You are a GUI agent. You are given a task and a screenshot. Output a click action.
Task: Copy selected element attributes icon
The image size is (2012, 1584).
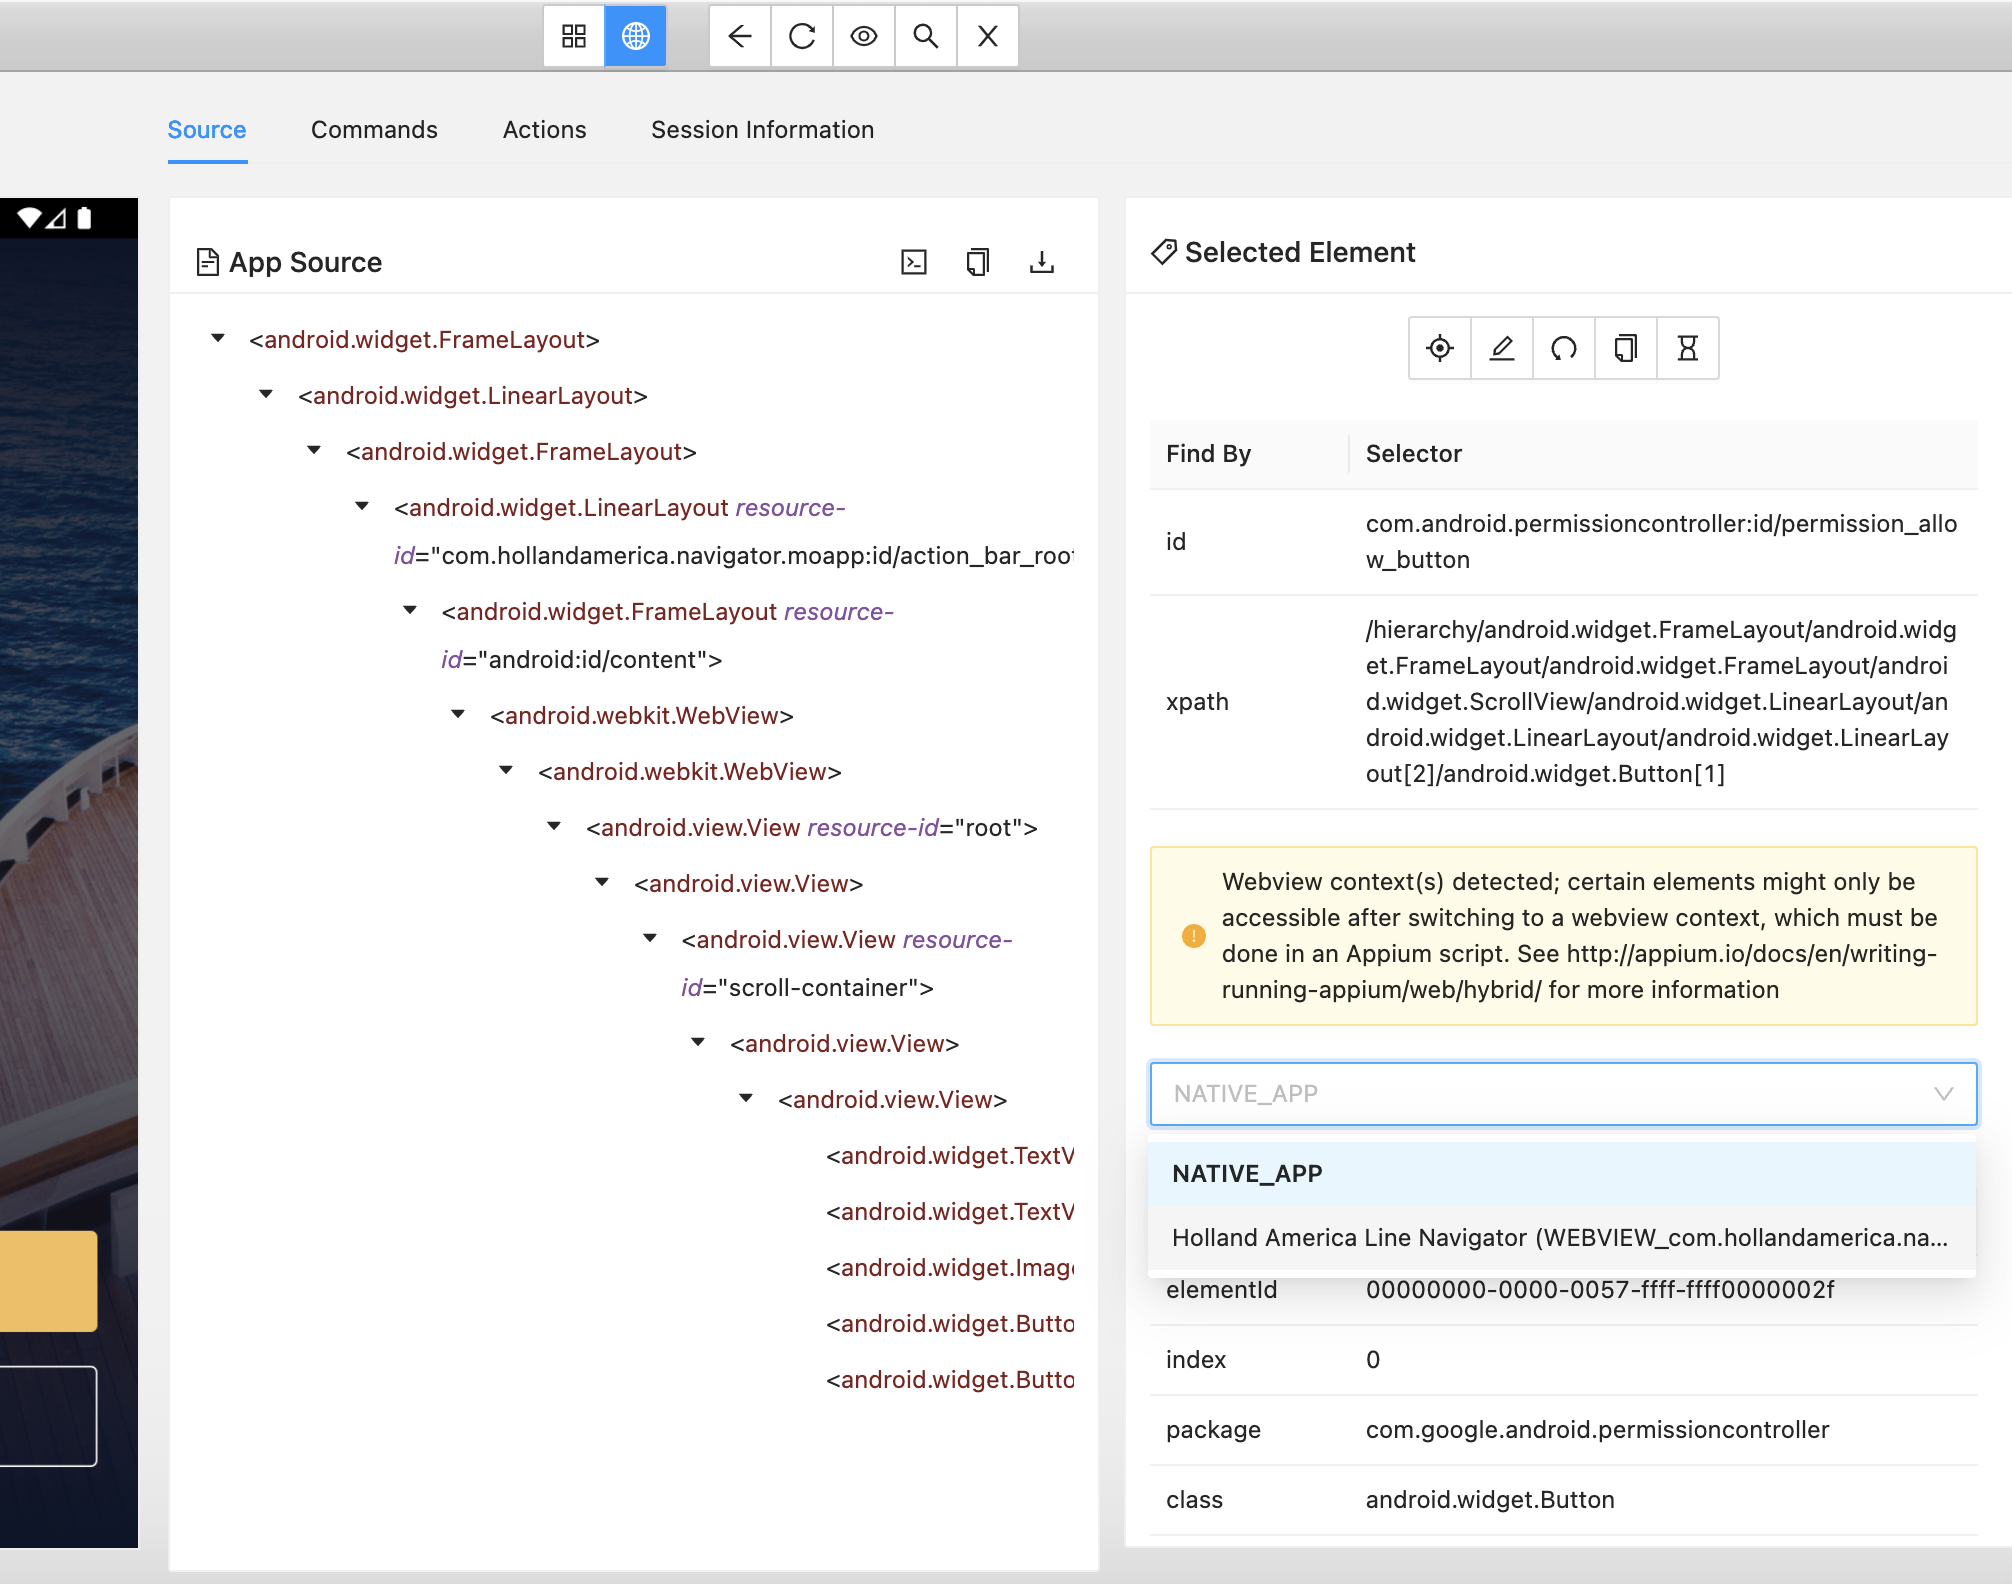(x=1626, y=348)
